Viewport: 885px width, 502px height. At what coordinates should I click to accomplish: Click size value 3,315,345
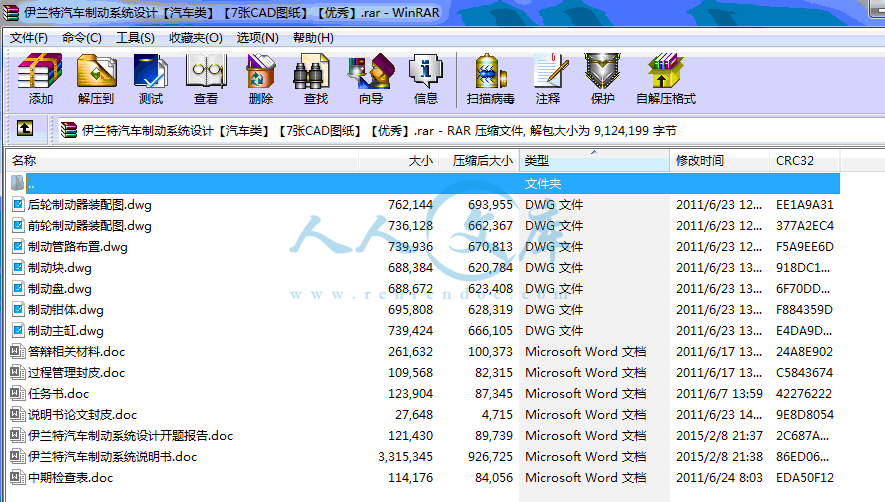[405, 456]
